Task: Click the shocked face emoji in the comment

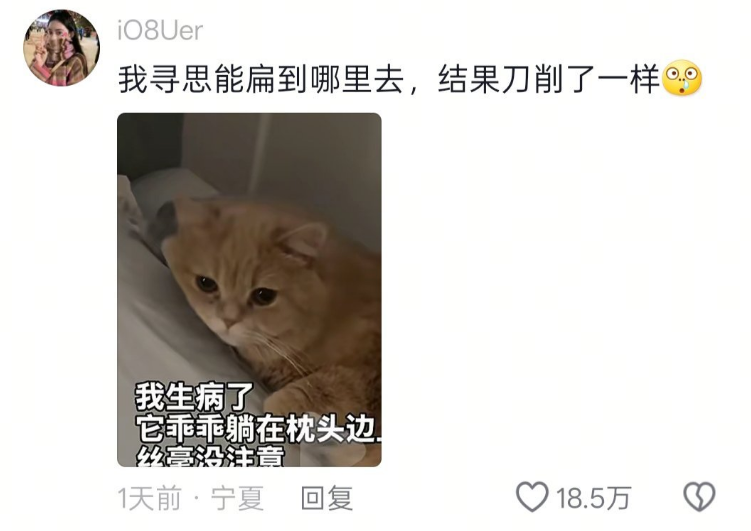Action: pyautogui.click(x=682, y=78)
